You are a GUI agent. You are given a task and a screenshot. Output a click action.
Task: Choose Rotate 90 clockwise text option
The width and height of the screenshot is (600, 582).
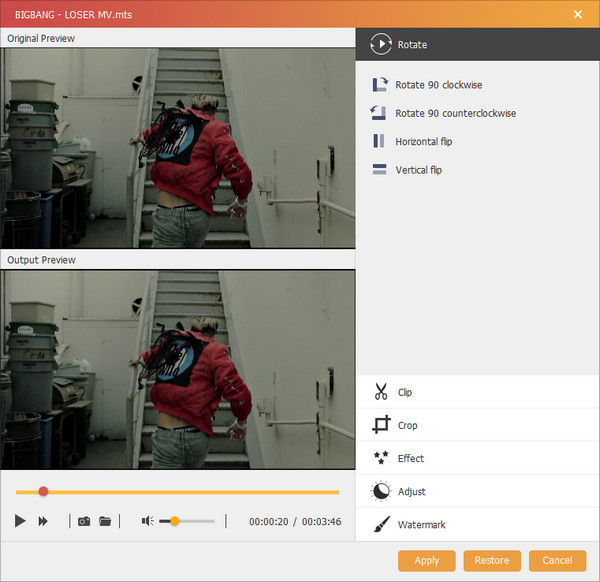(439, 85)
